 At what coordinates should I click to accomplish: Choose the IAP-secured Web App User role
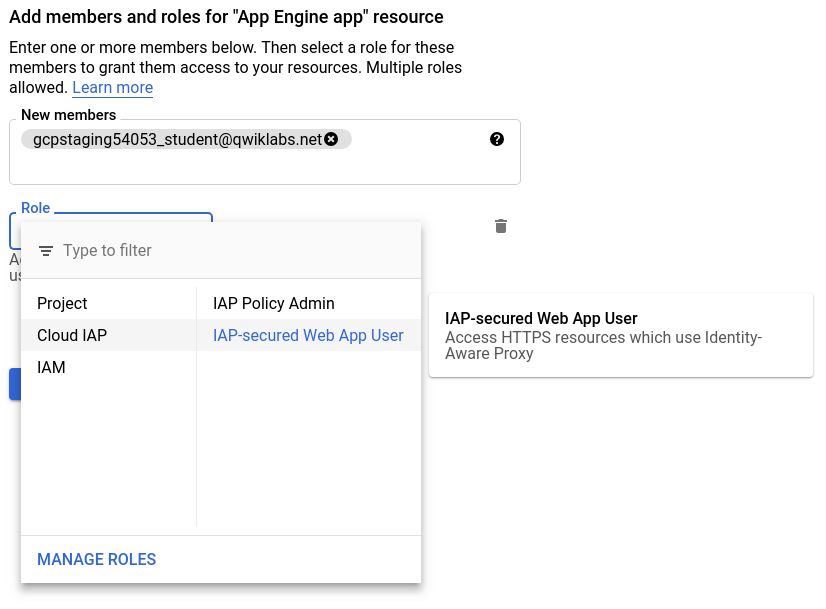coord(308,335)
